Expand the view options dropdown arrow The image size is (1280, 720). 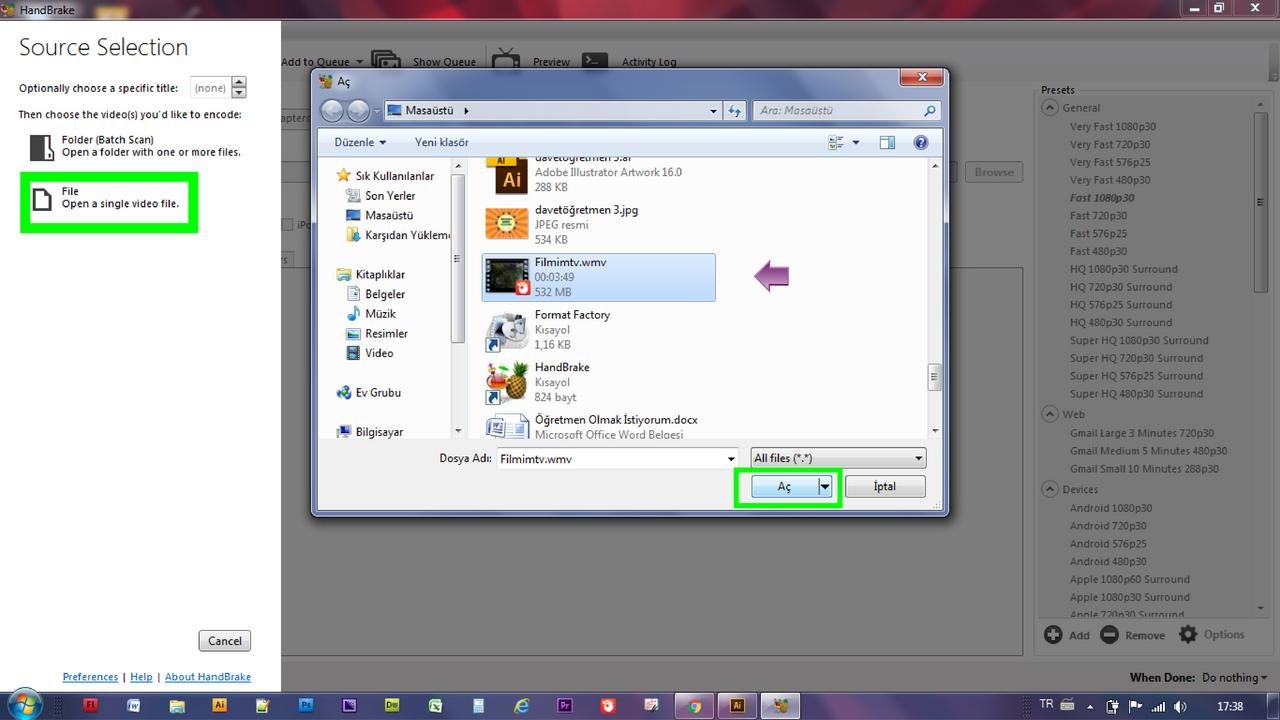[856, 143]
